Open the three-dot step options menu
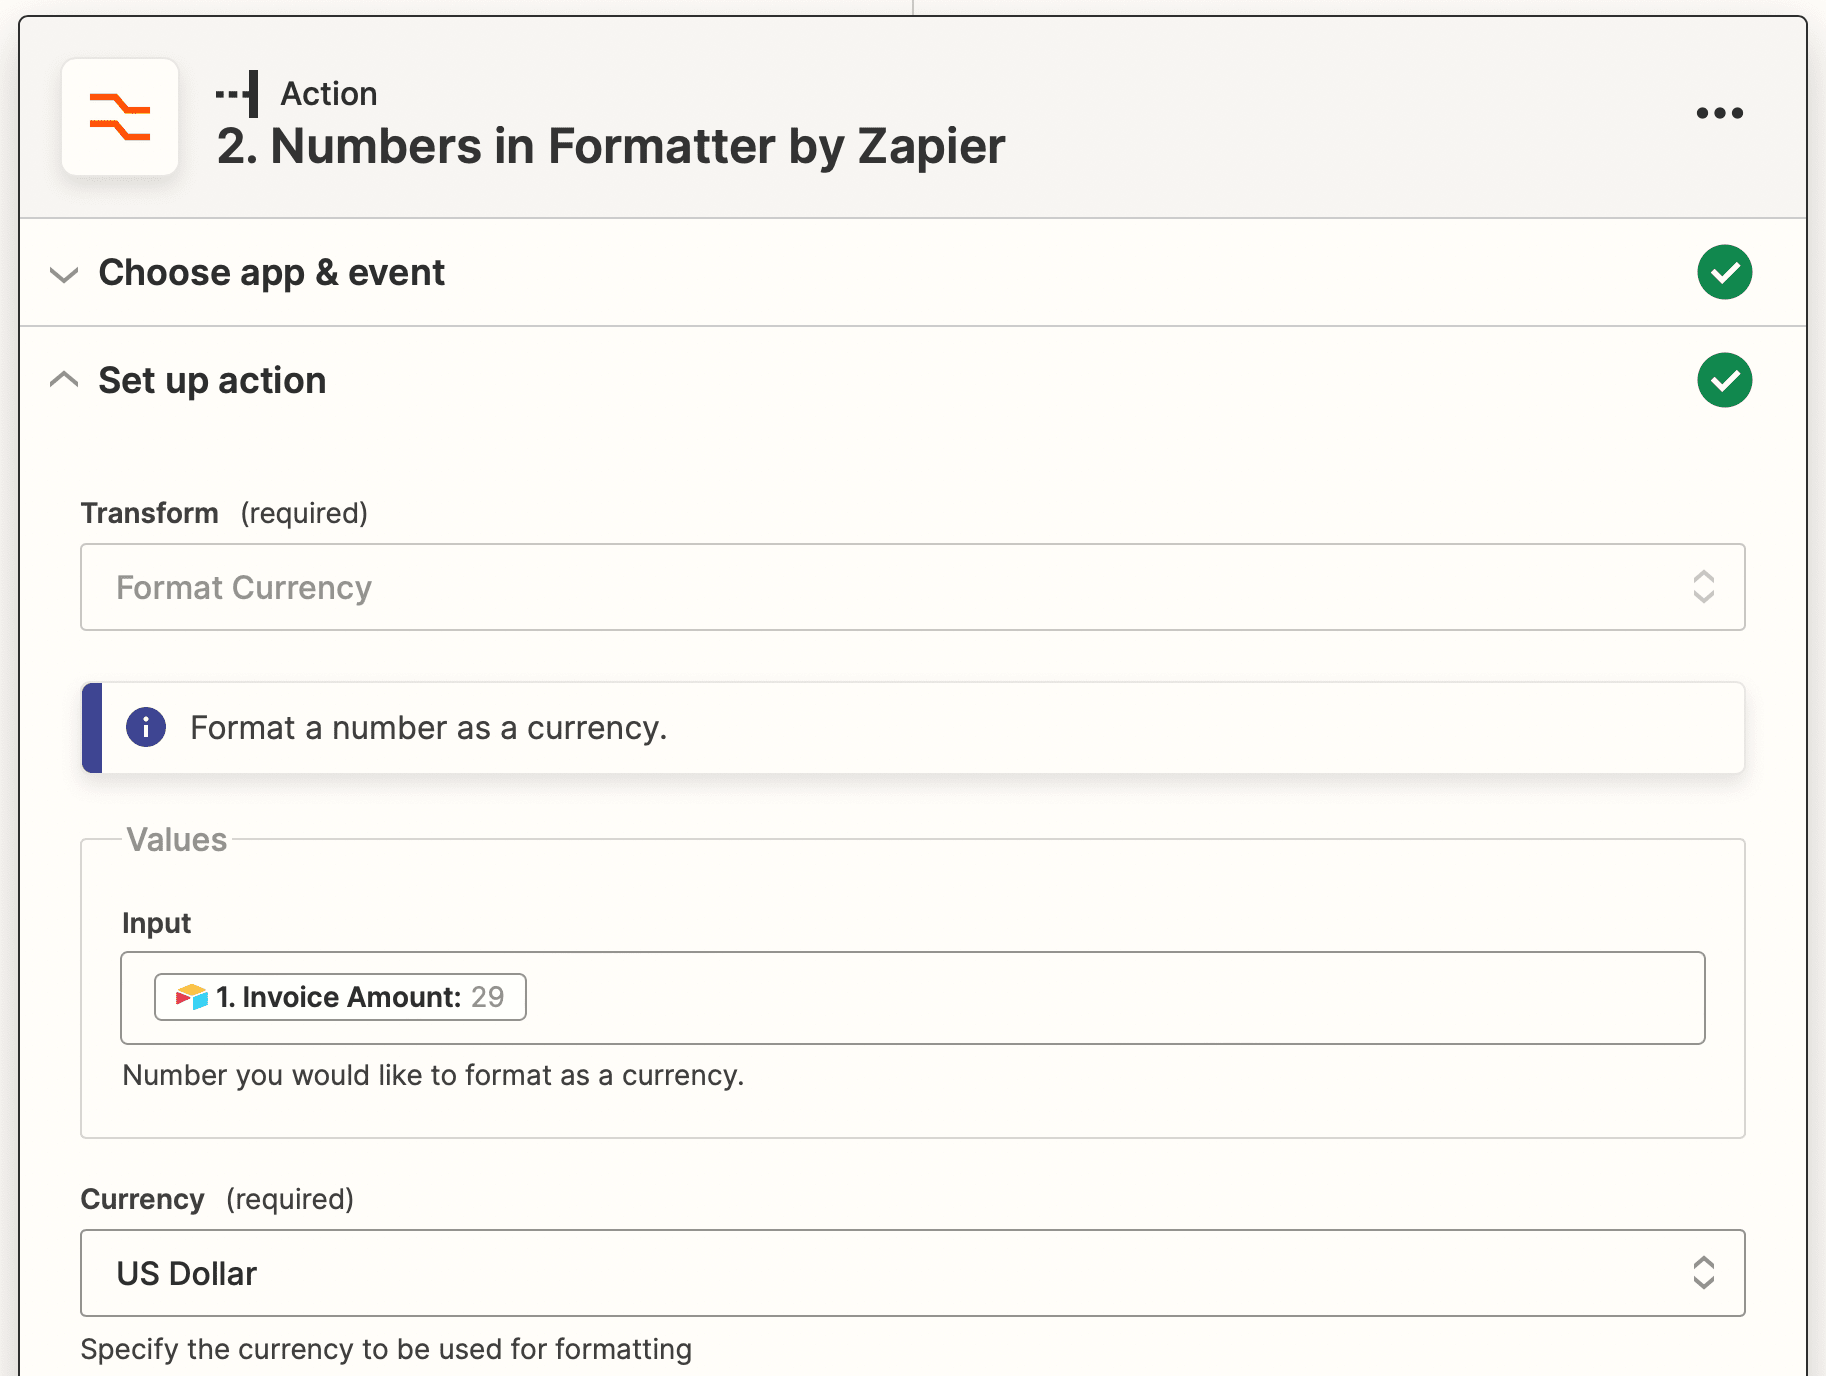The image size is (1826, 1376). 1719,113
